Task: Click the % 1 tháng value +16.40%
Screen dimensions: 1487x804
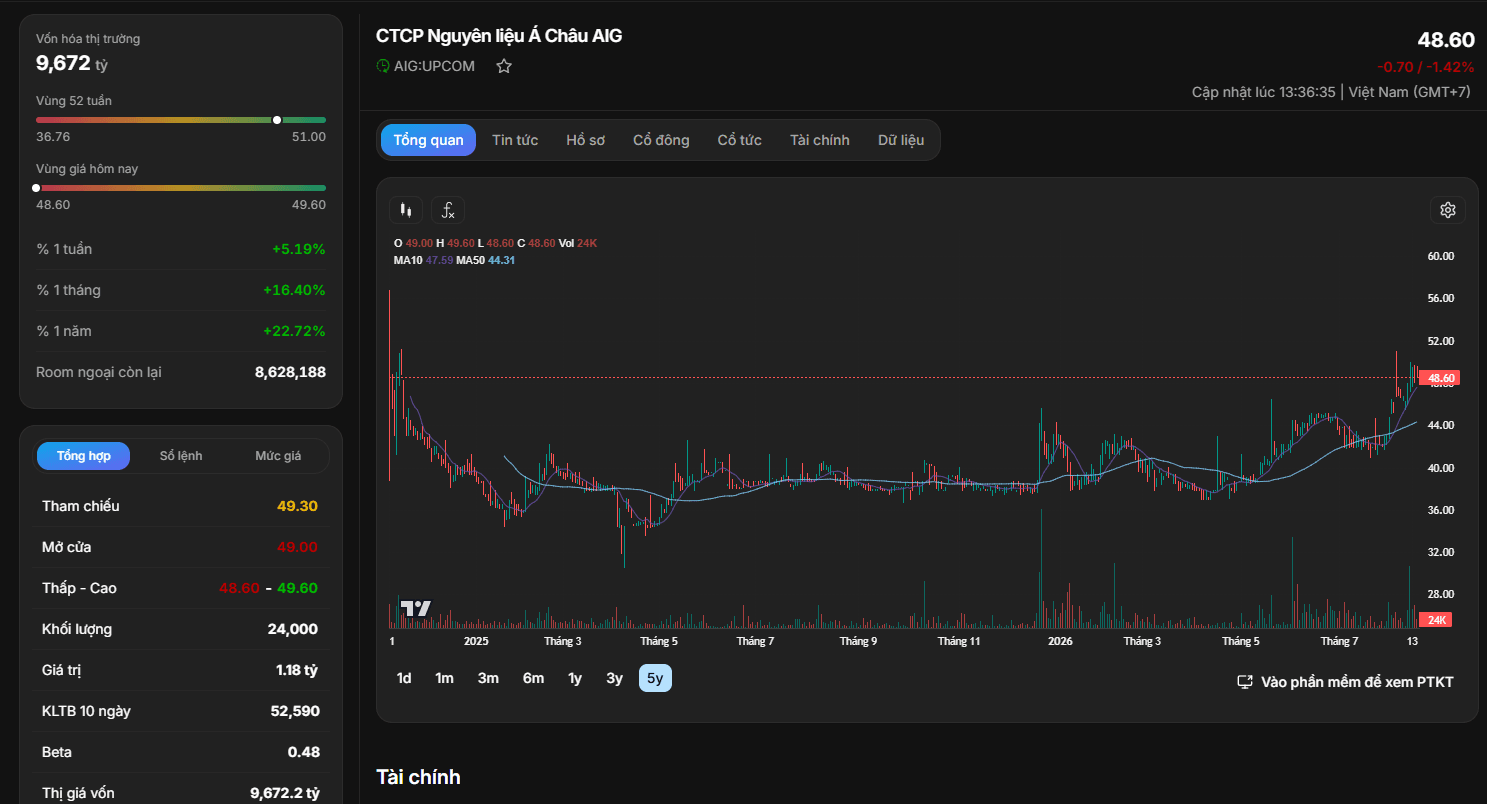Action: (x=294, y=290)
